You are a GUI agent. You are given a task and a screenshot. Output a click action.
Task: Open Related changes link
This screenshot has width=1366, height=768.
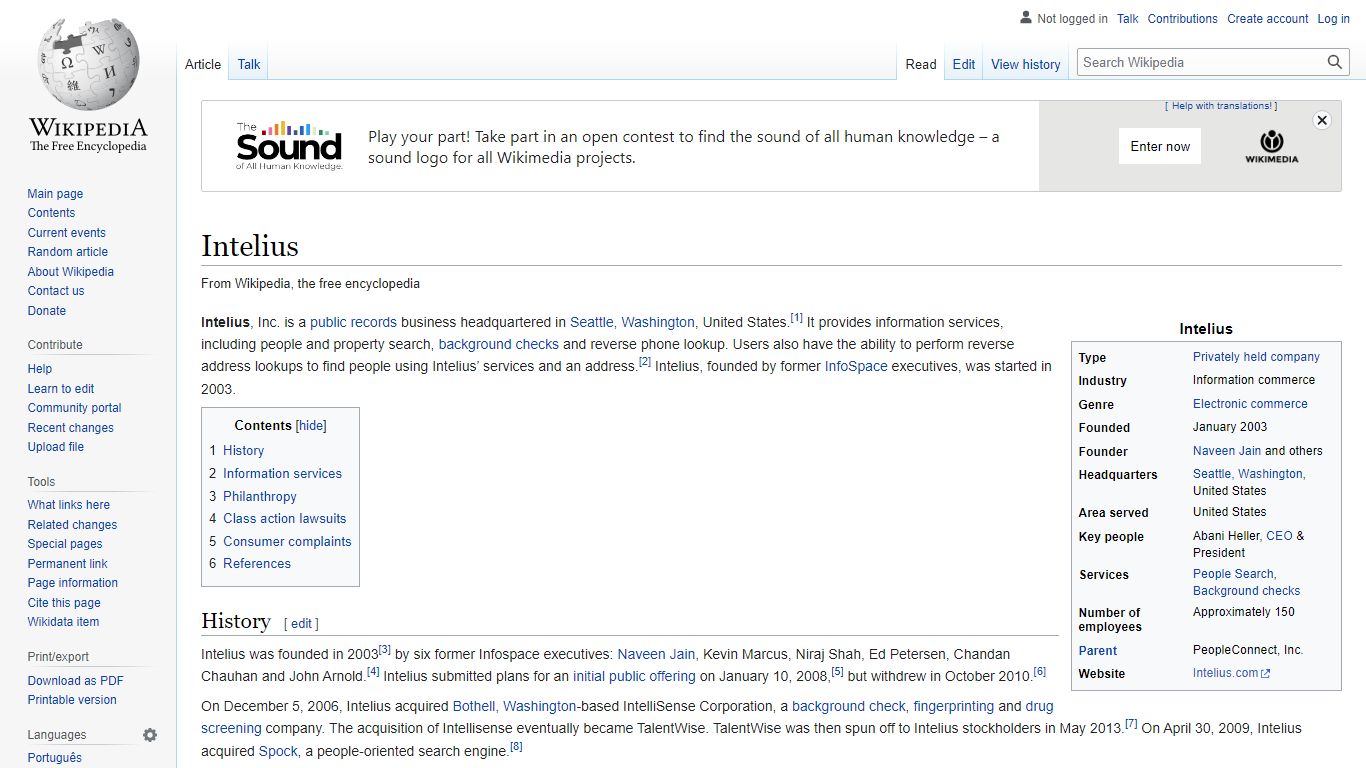(x=72, y=525)
